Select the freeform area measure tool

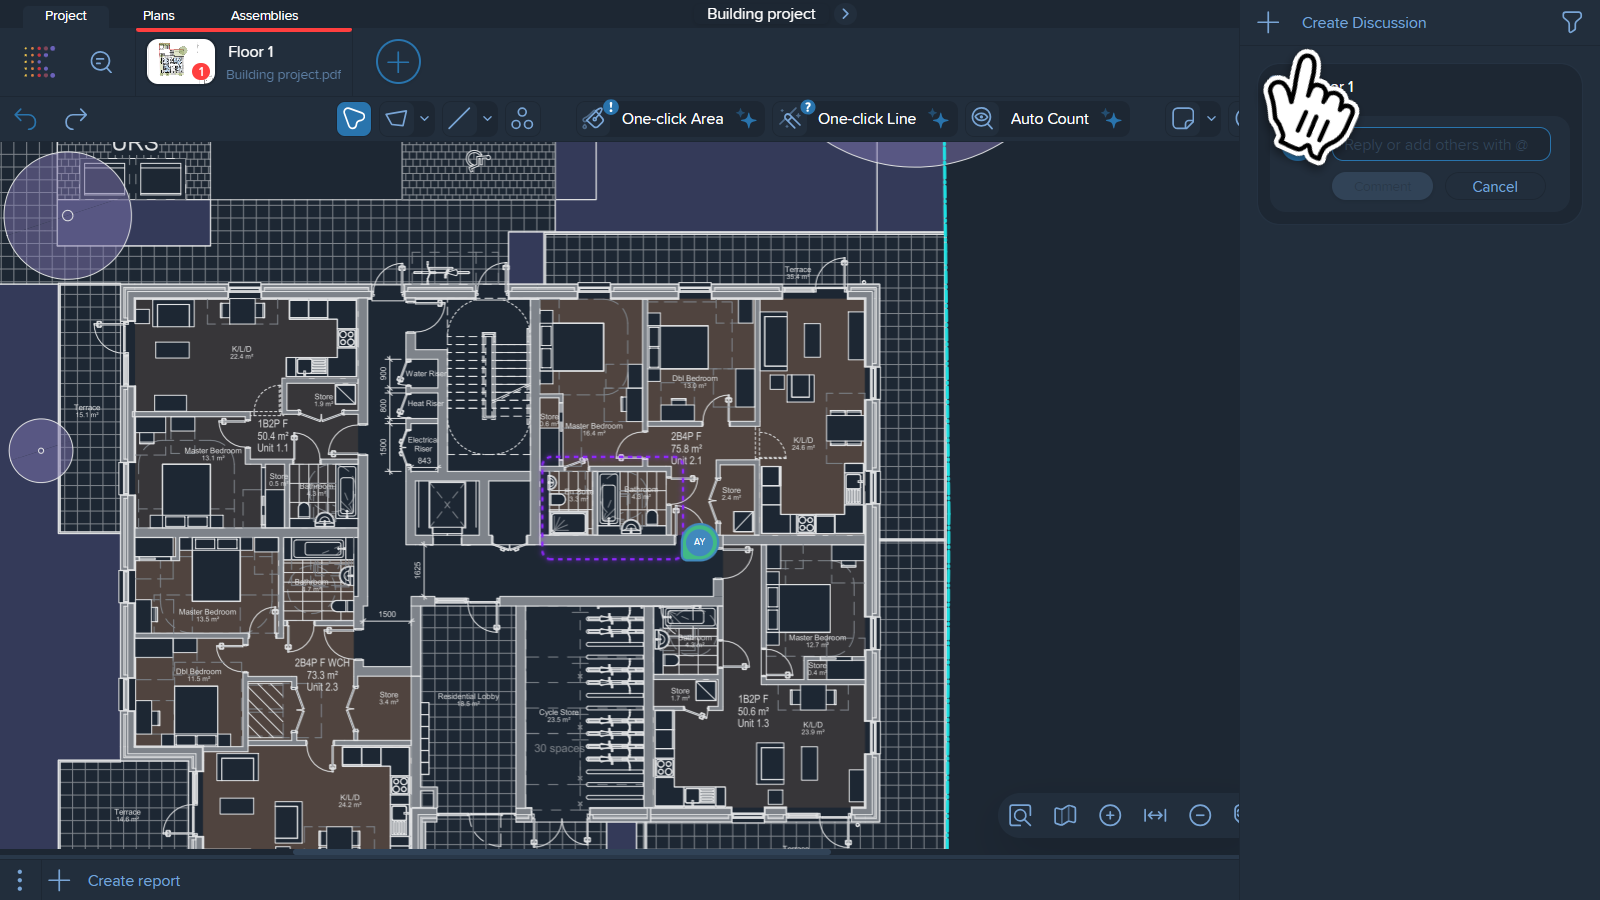[x=354, y=119]
